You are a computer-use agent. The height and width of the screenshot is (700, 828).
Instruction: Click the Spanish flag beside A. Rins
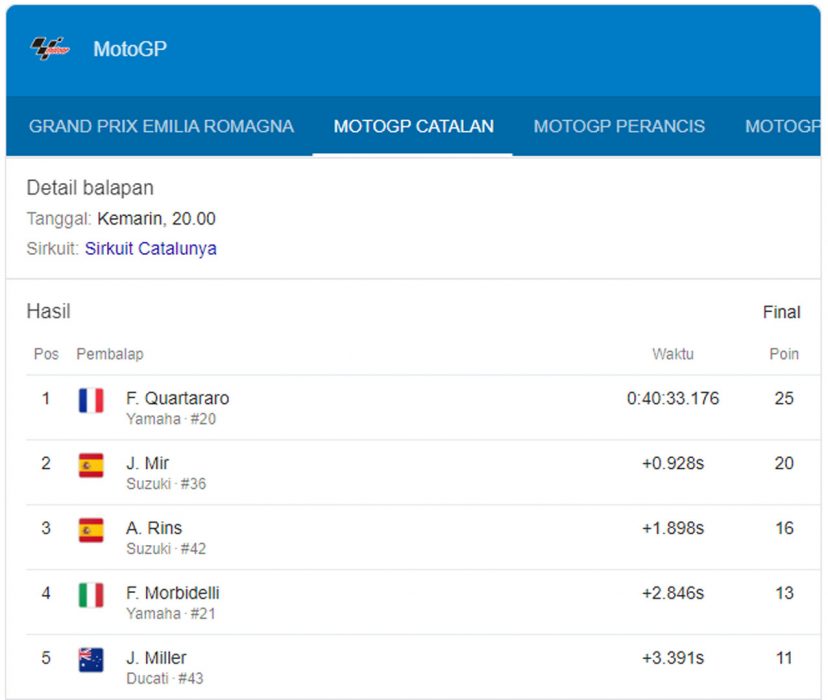click(91, 531)
